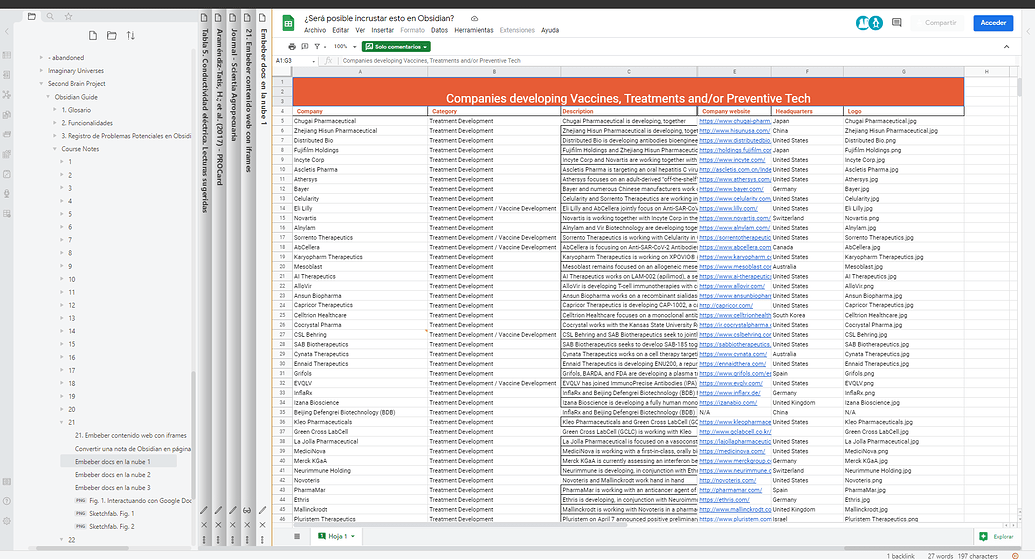Viewport: 1035px width, 559px height.
Task: Click the Acceder sign-in button
Action: (x=993, y=23)
